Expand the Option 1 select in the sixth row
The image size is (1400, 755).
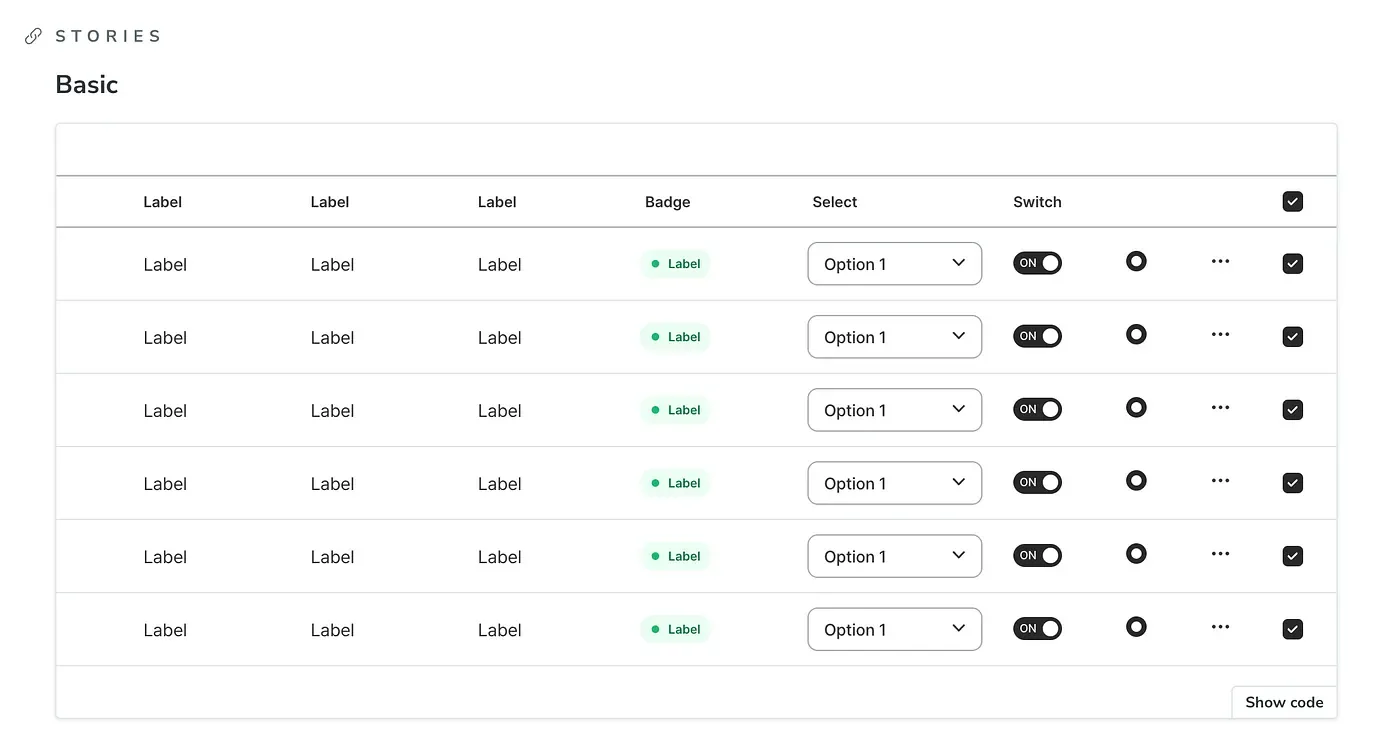(895, 629)
